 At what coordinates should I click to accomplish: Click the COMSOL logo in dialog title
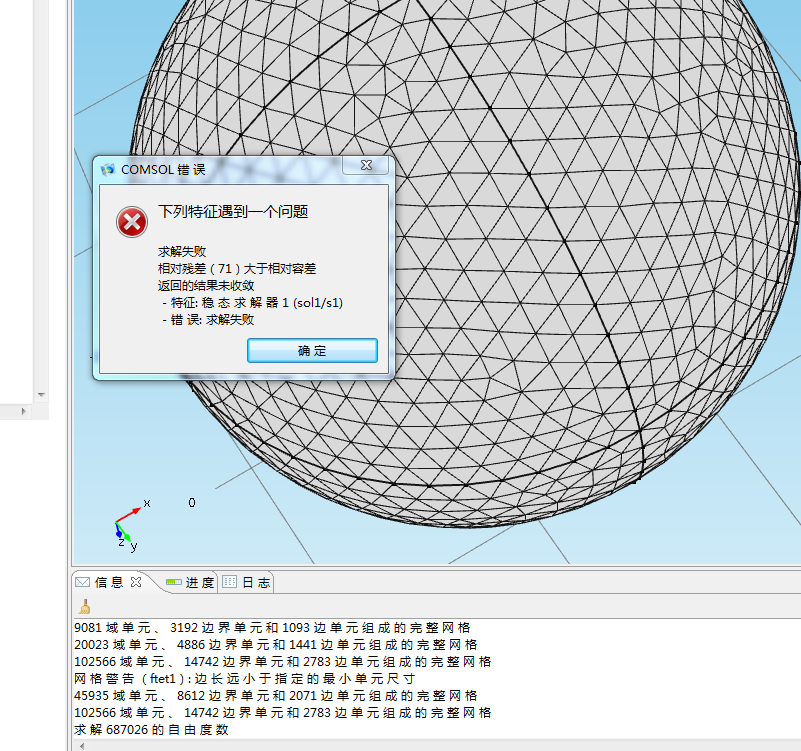point(108,170)
